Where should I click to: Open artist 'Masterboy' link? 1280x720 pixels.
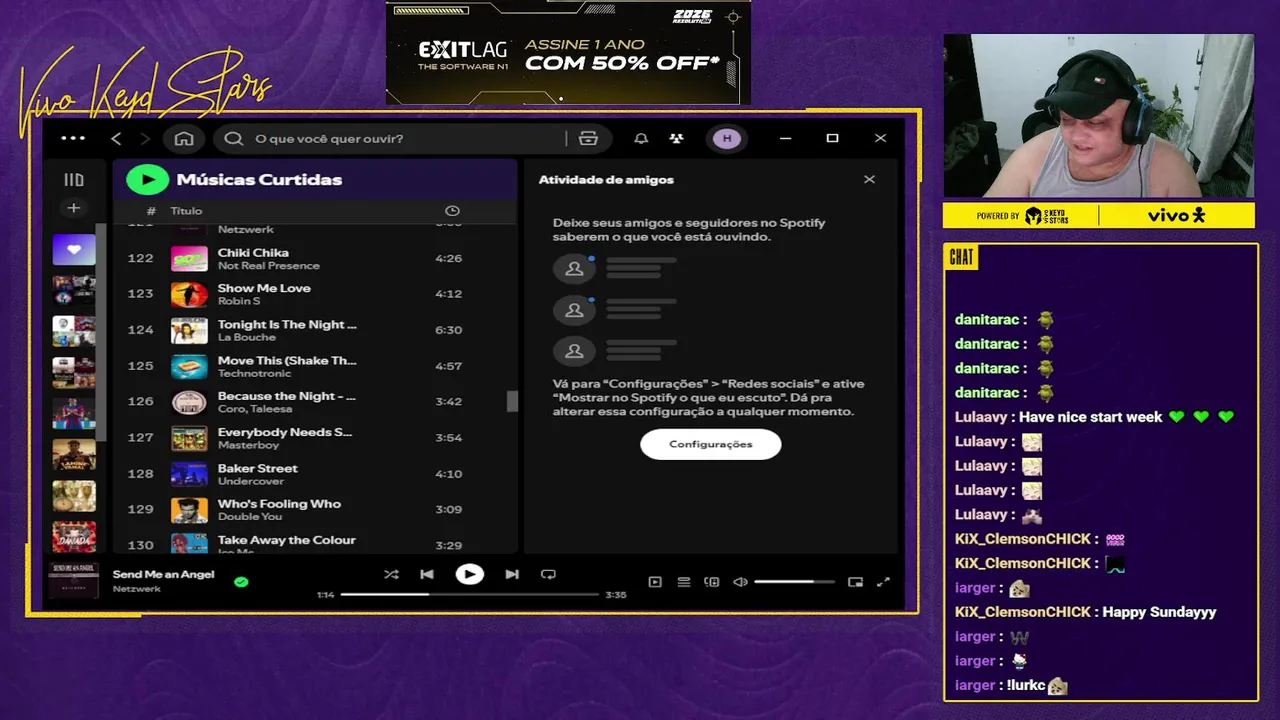click(246, 445)
